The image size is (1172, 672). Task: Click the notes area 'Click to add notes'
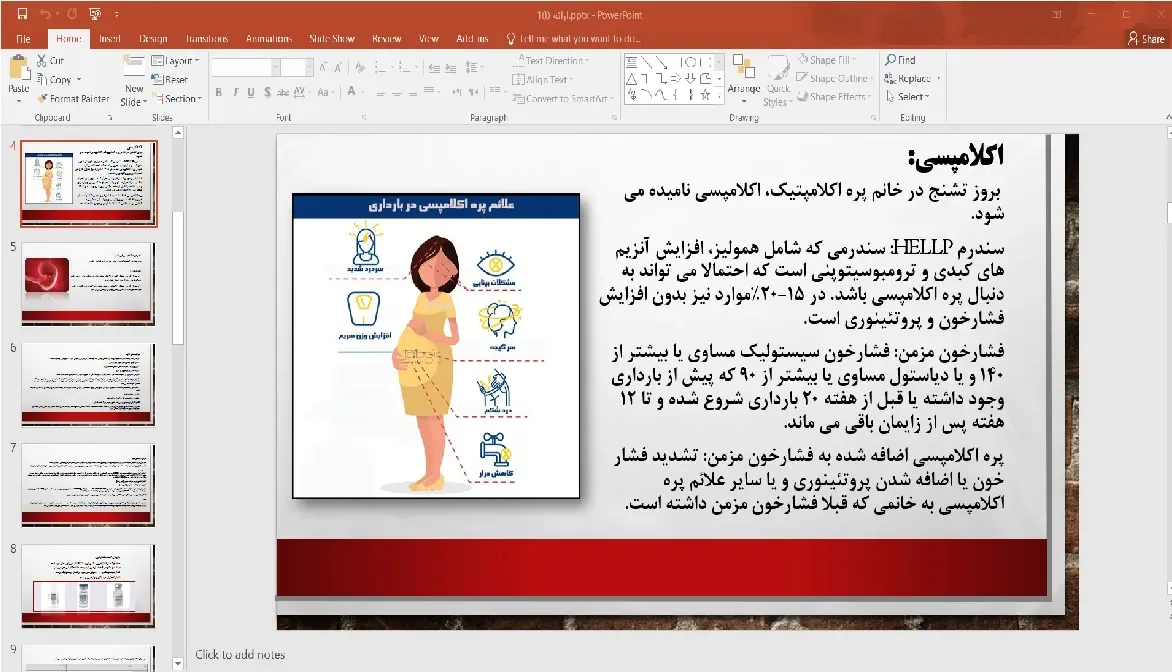point(240,654)
